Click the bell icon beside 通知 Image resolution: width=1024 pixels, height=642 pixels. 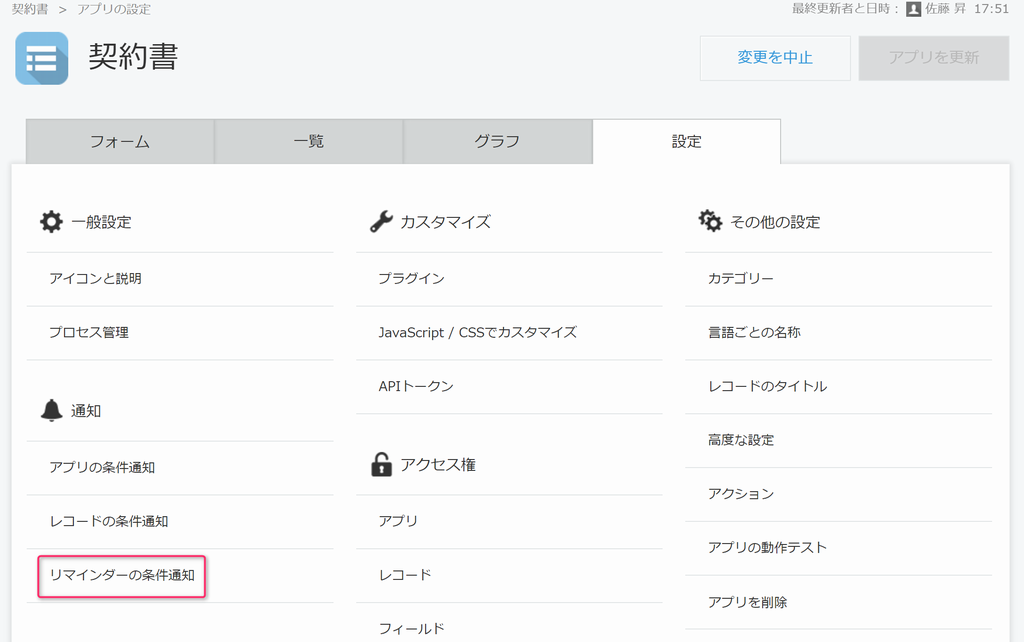(x=52, y=411)
